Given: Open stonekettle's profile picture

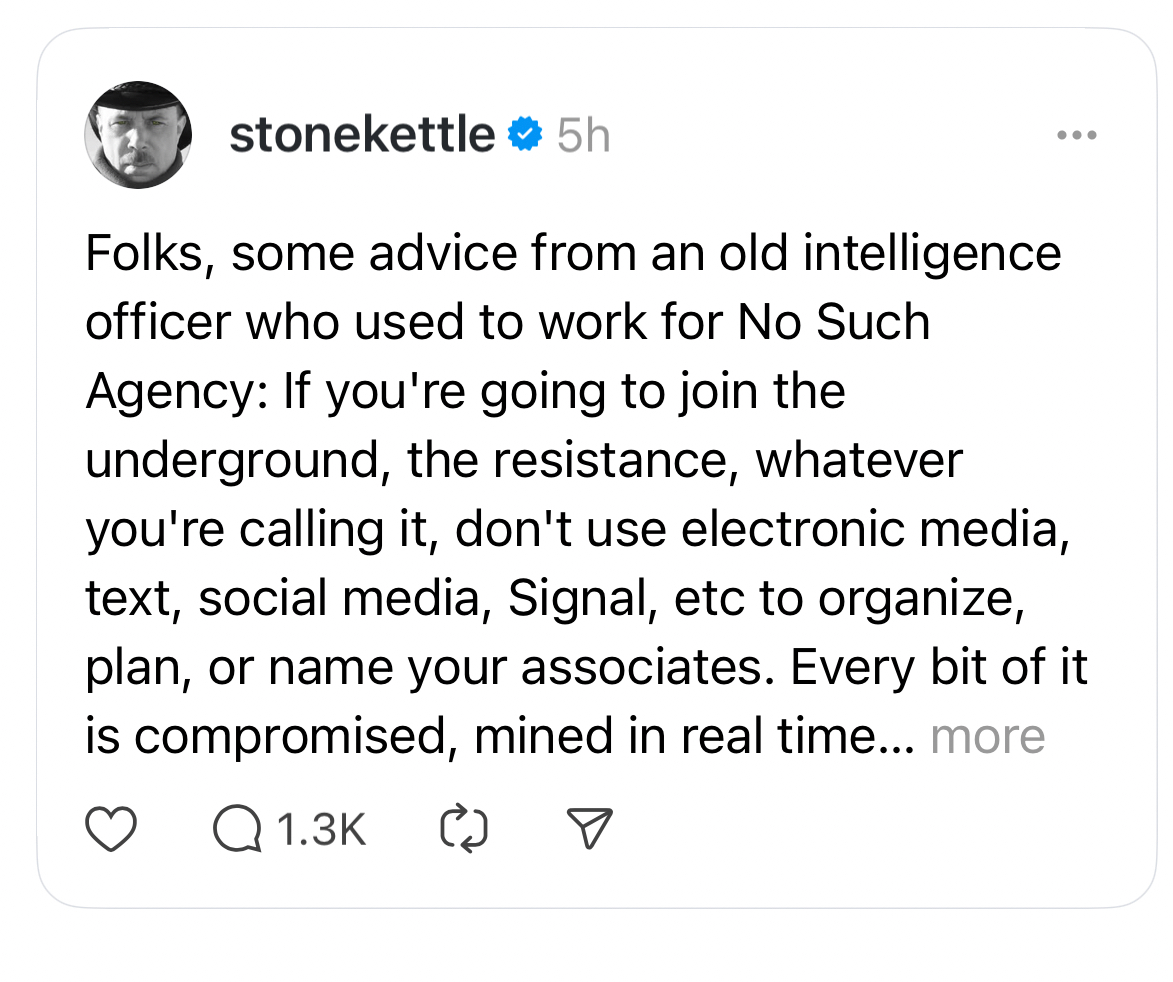Looking at the screenshot, I should (x=137, y=135).
